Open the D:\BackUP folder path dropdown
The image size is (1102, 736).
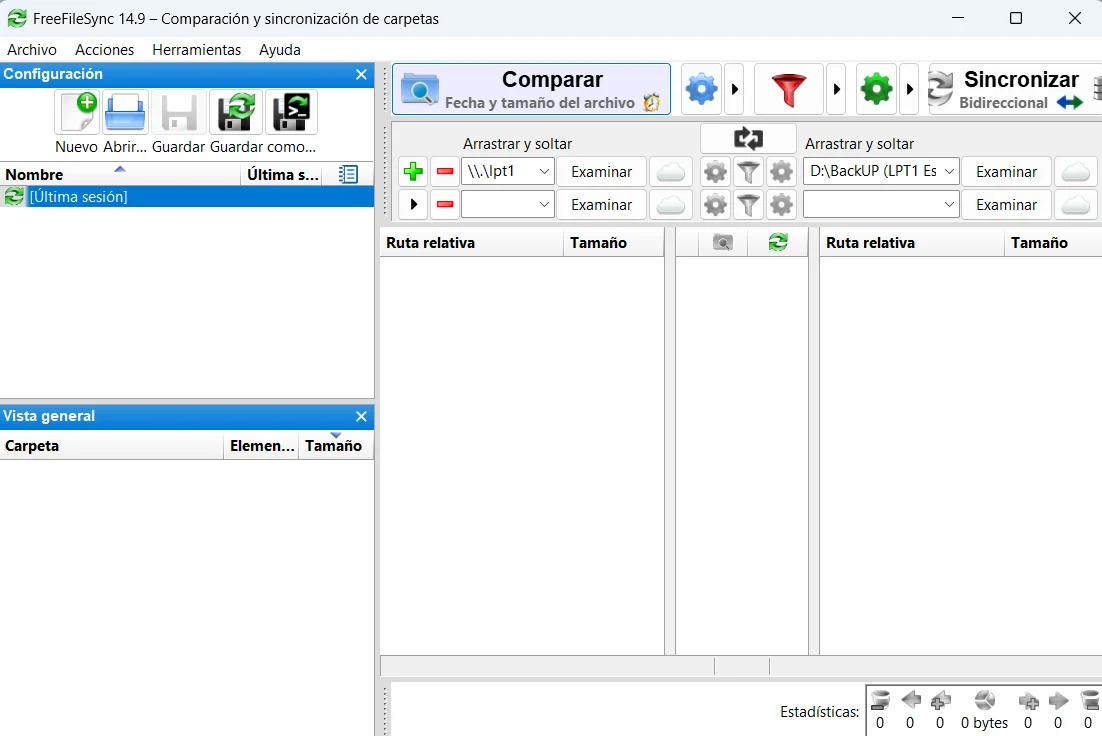pos(949,171)
